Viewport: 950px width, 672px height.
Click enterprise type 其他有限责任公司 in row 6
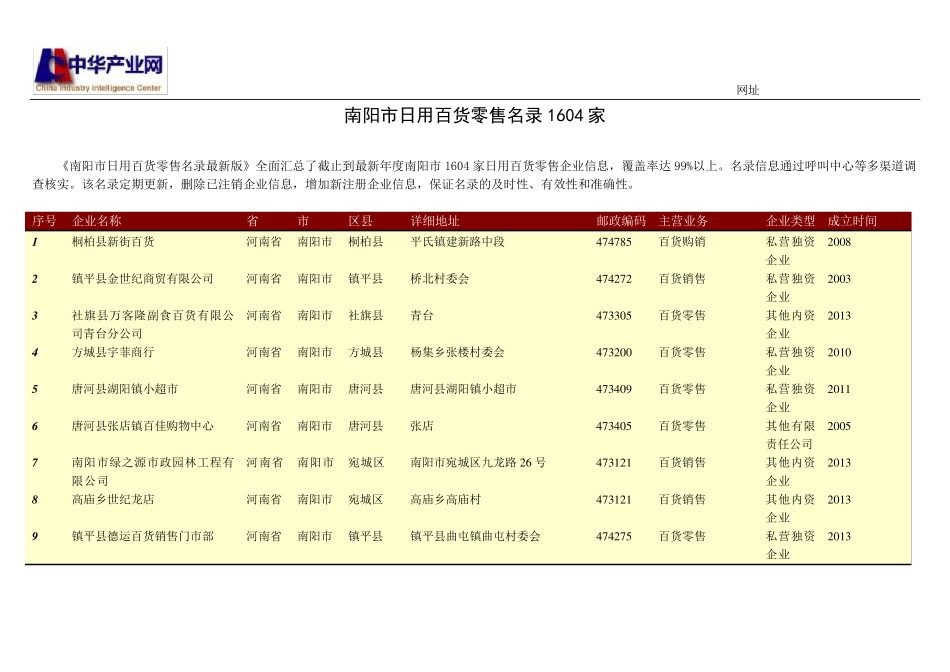790,435
